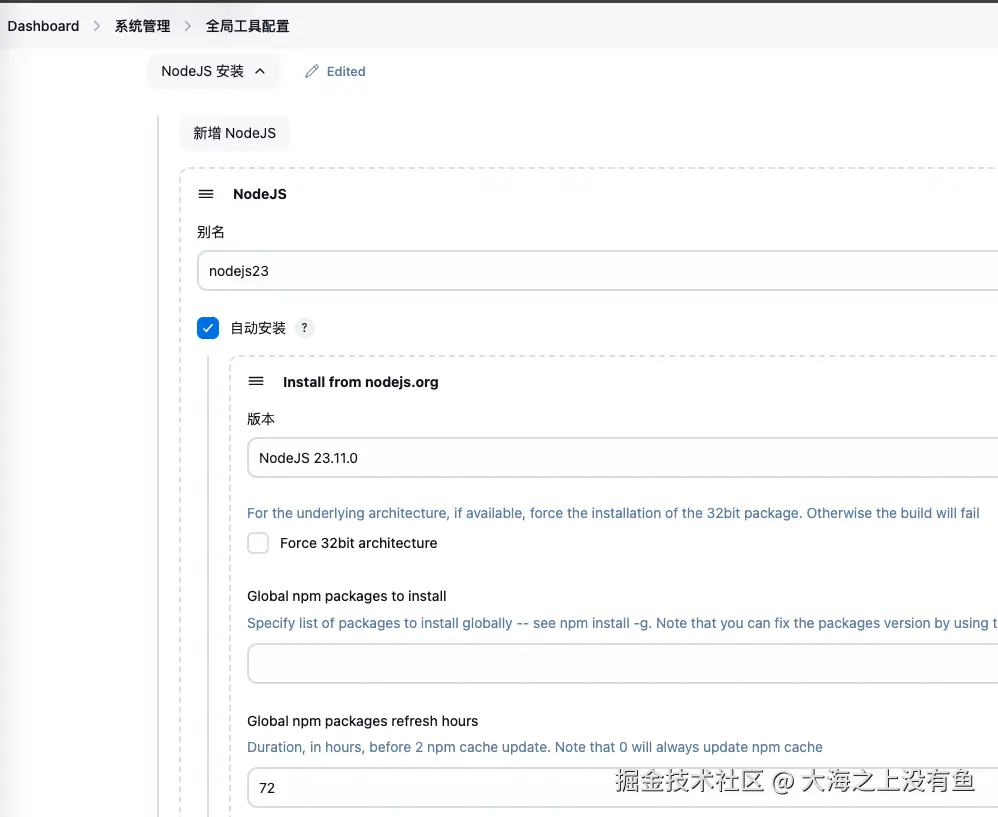Click the Global npm packages to install field
This screenshot has width=998, height=817.
pos(622,663)
